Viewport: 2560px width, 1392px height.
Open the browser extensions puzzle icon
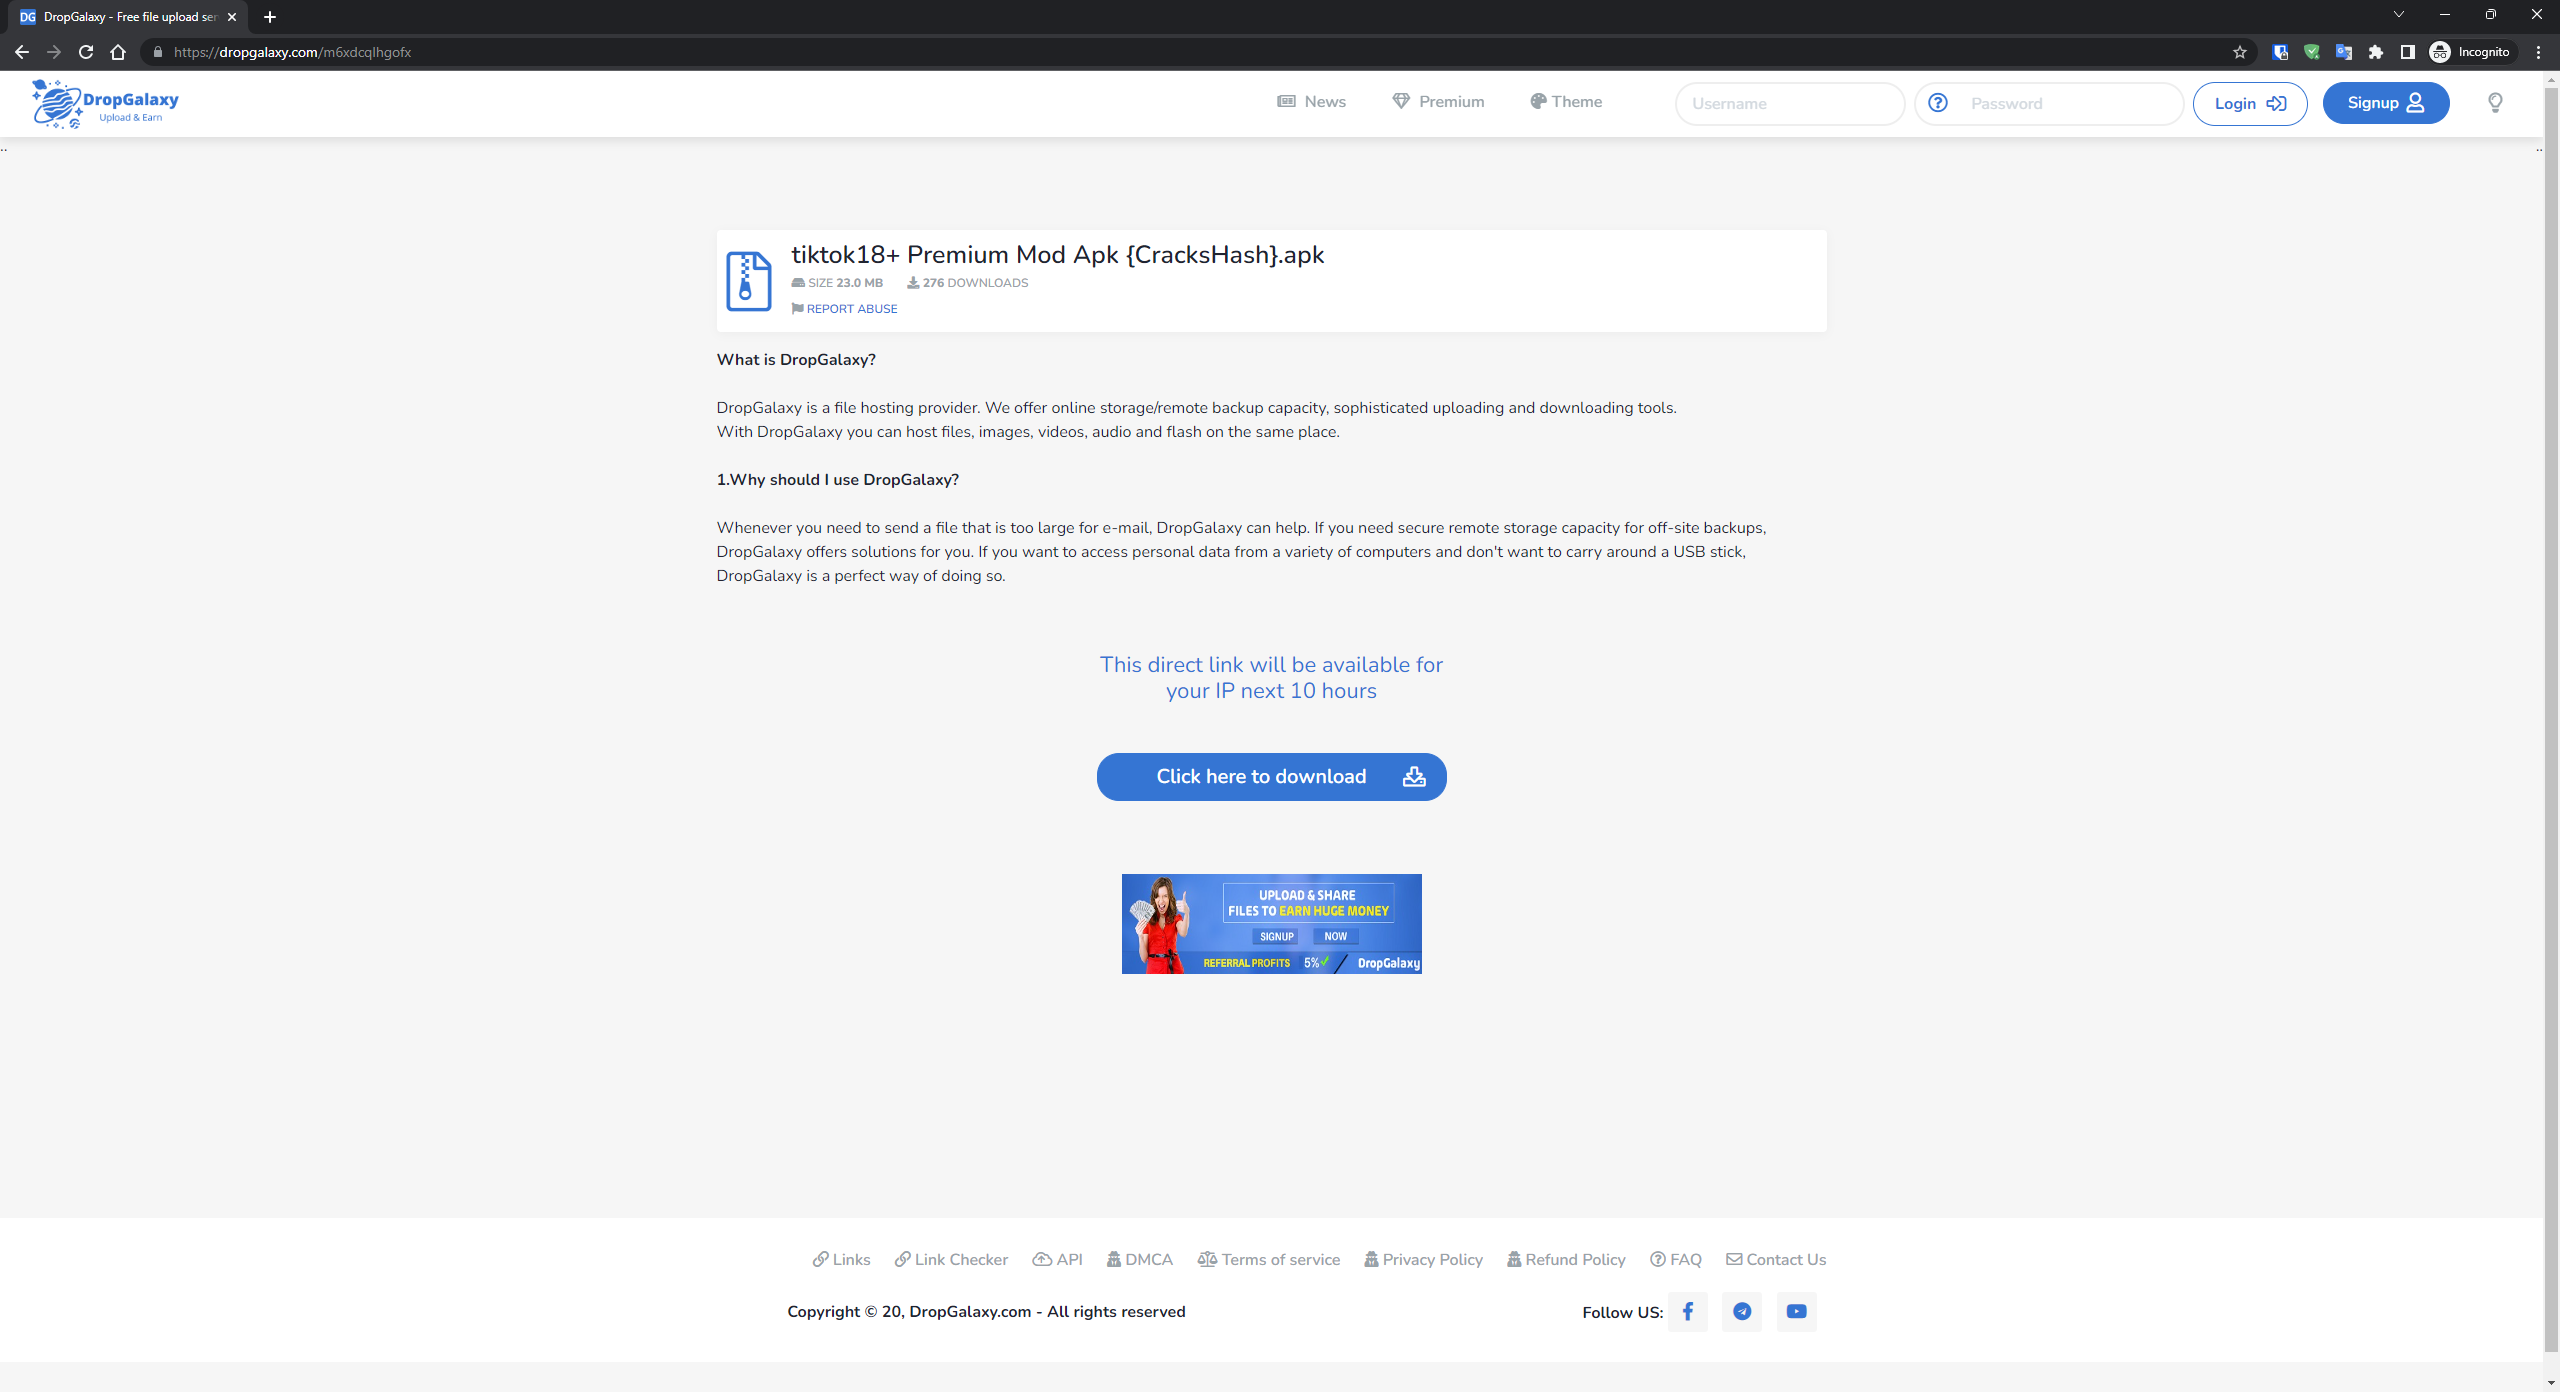[2375, 52]
